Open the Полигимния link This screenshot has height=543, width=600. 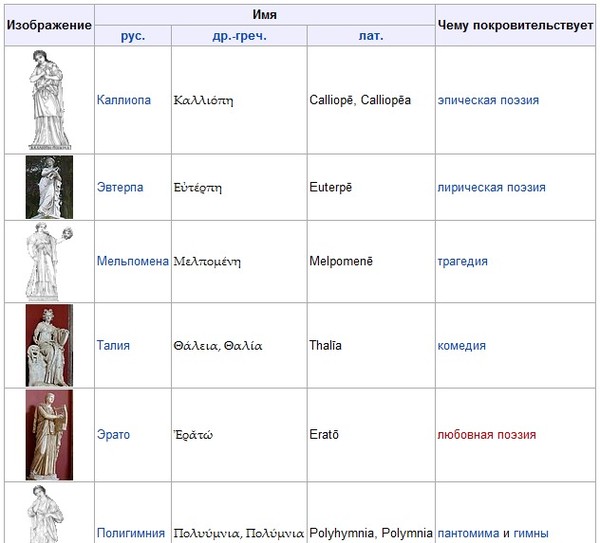(x=131, y=533)
